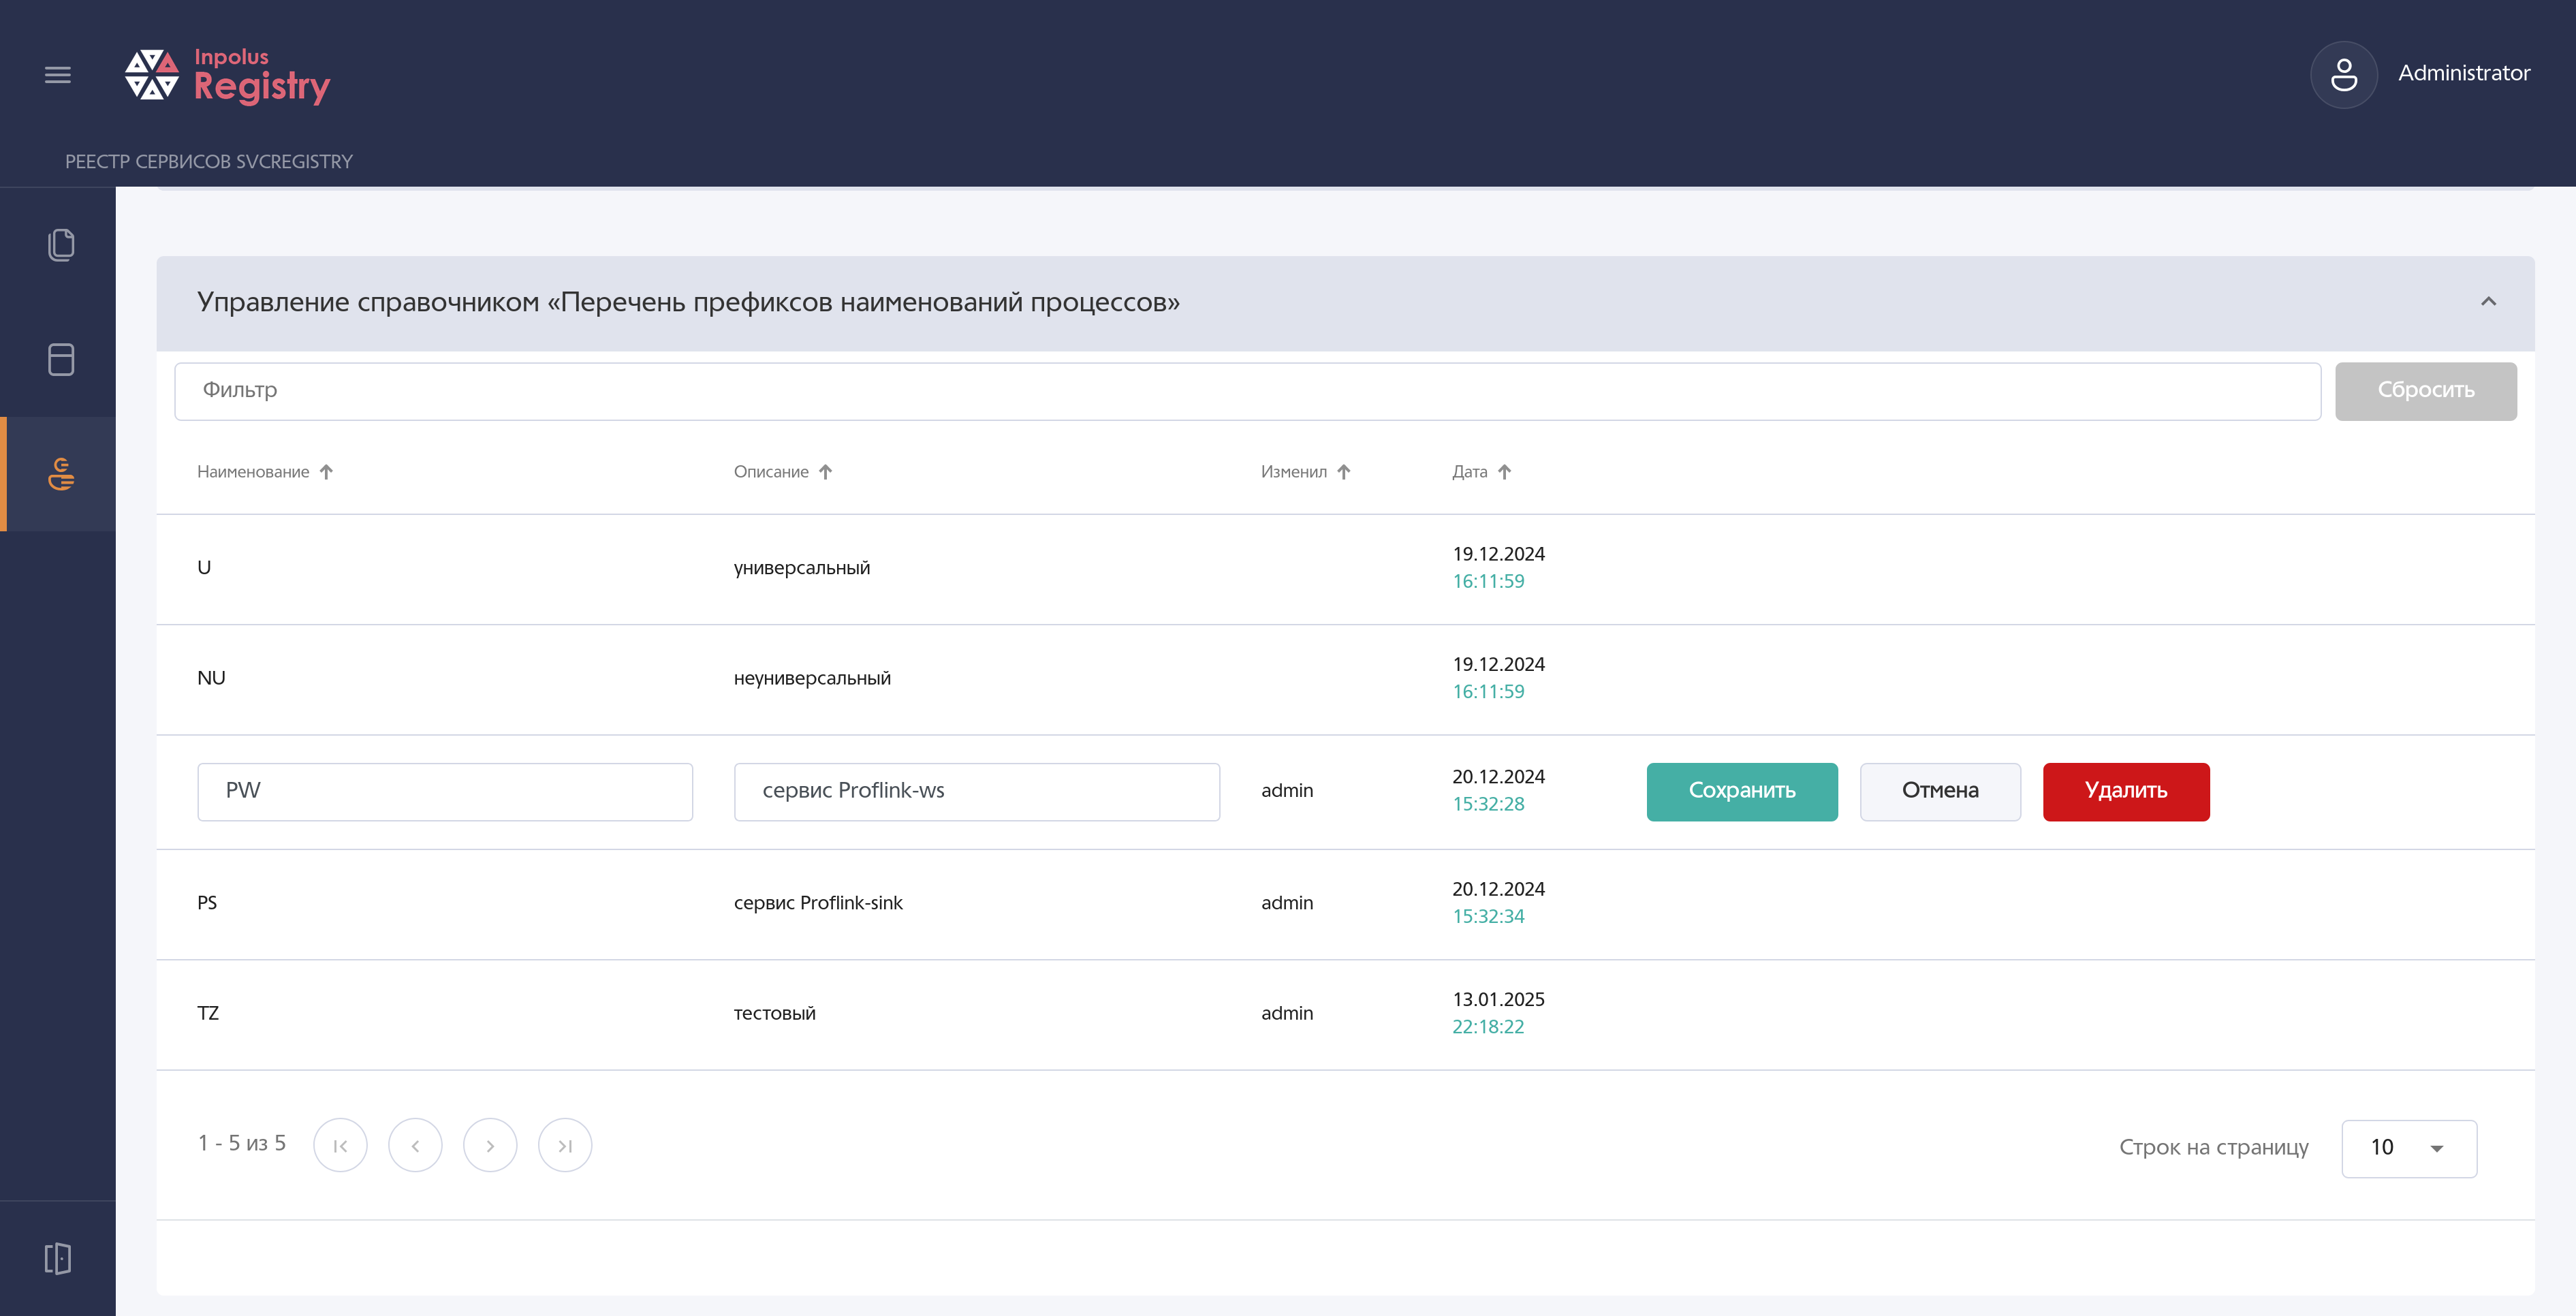Screen dimensions: 2576x1316
Task: Go to next page
Action: (490, 1146)
